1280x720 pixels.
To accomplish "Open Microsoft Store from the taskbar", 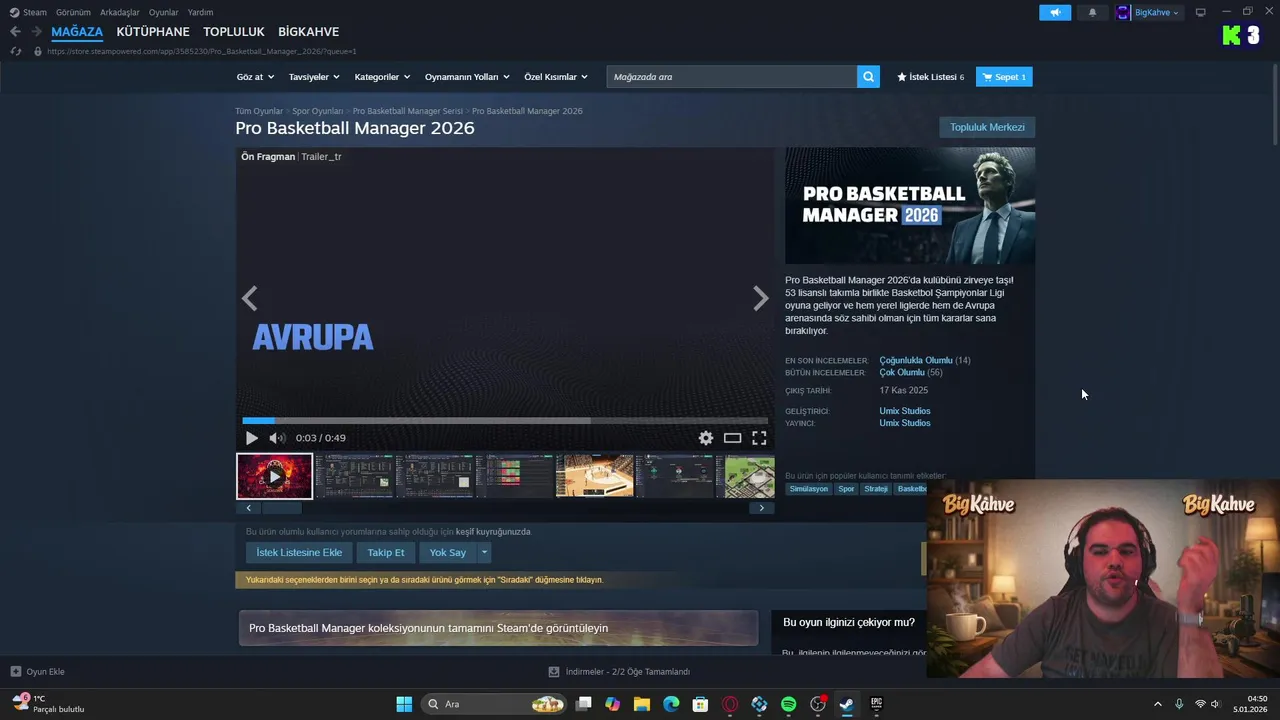I will pyautogui.click(x=700, y=704).
